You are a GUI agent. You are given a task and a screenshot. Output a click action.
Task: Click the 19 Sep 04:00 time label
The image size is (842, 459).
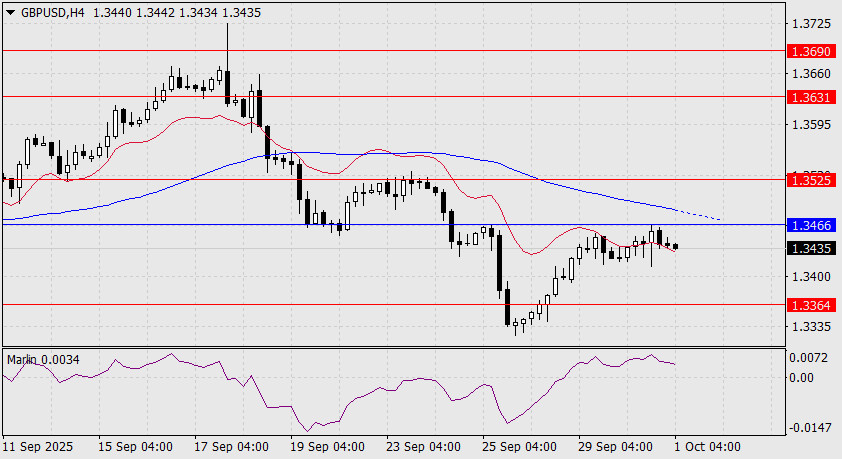pyautogui.click(x=328, y=447)
